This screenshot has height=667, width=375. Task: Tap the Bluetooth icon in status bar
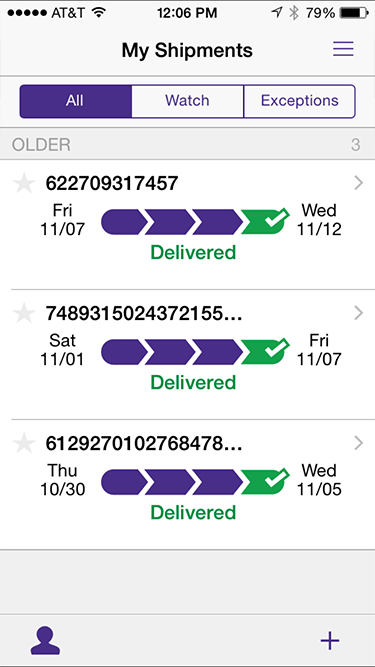click(294, 13)
